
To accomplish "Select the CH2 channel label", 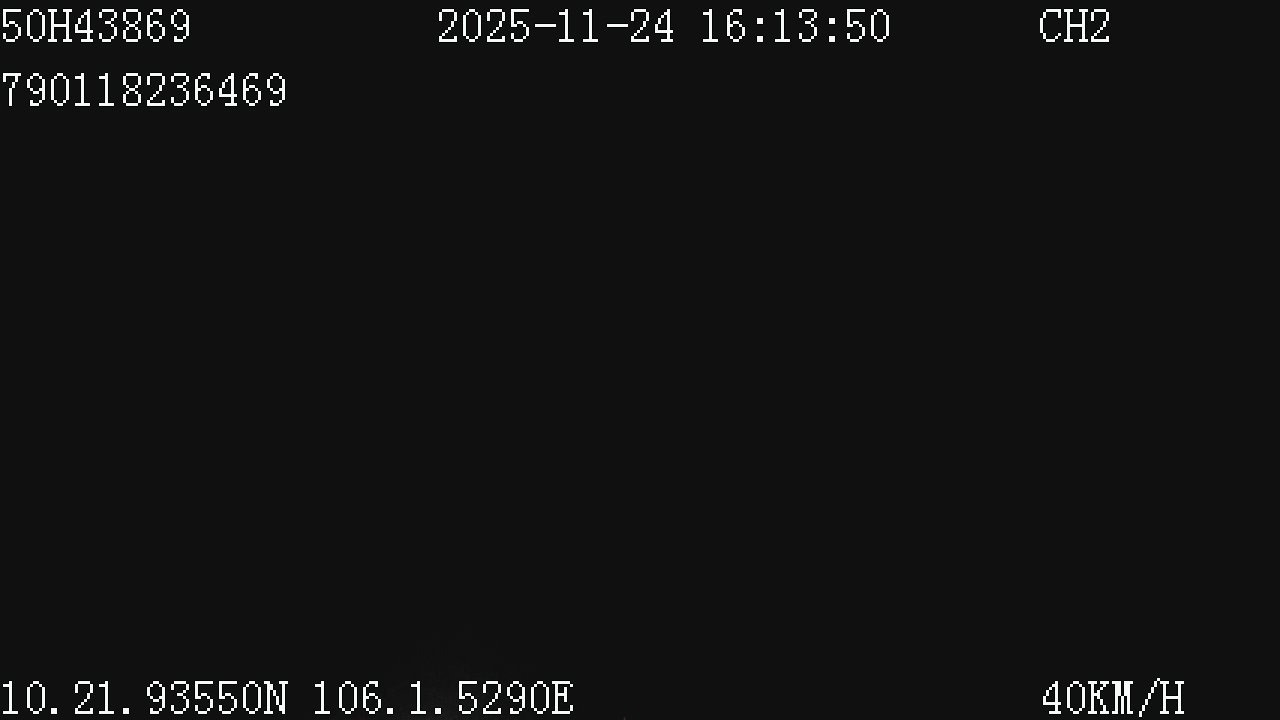I will point(1075,27).
